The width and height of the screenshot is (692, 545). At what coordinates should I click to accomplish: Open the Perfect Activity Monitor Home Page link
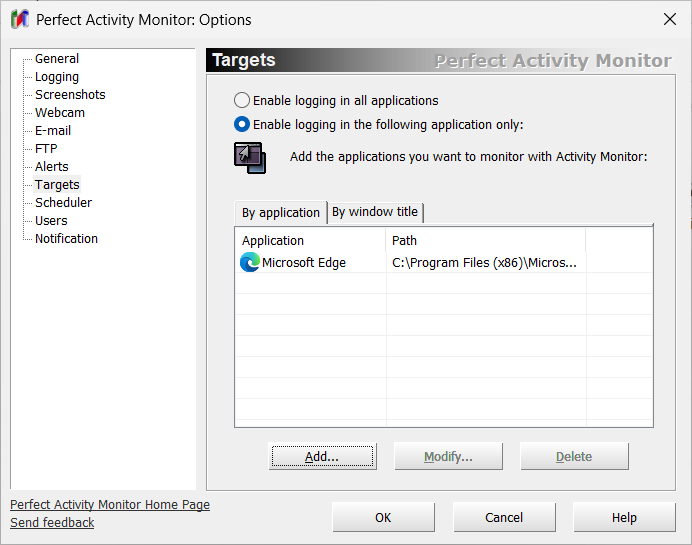(x=110, y=505)
